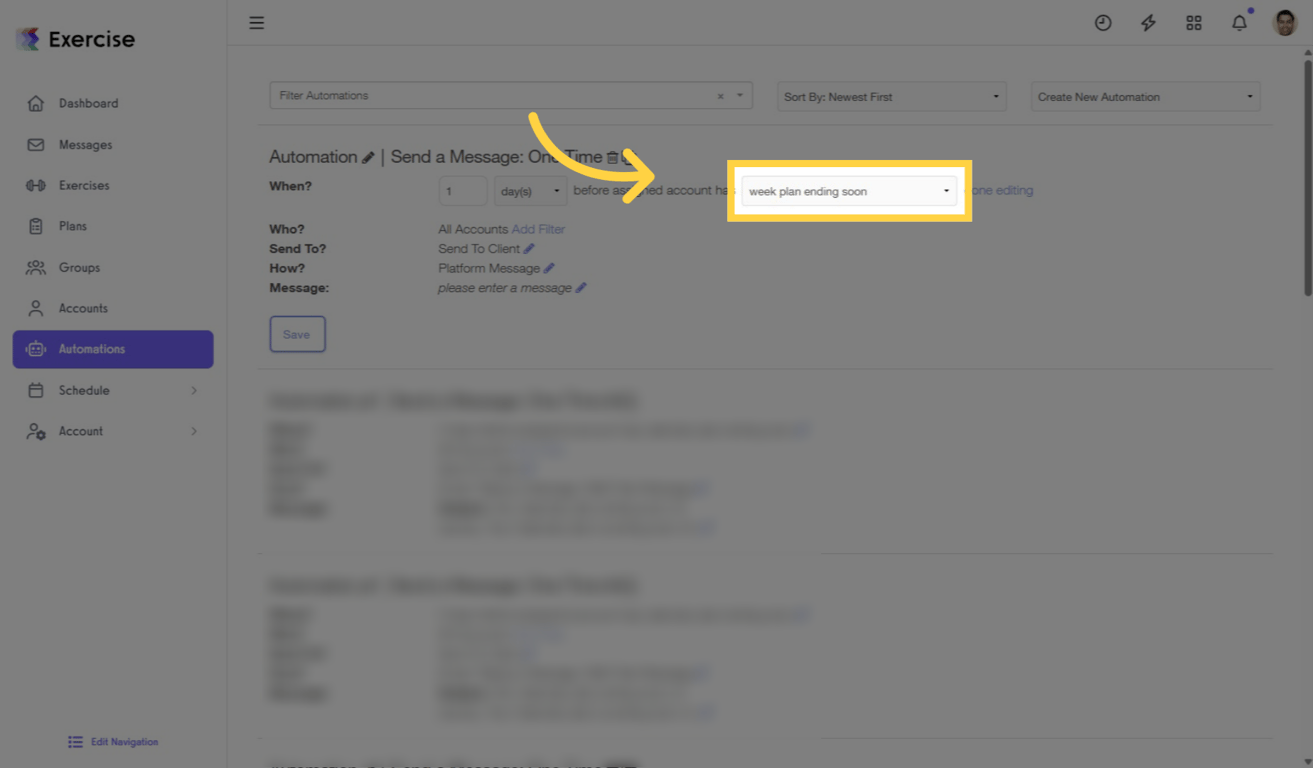Screen dimensions: 1313x768
Task: Delete the automation with the trash icon
Action: coord(612,157)
